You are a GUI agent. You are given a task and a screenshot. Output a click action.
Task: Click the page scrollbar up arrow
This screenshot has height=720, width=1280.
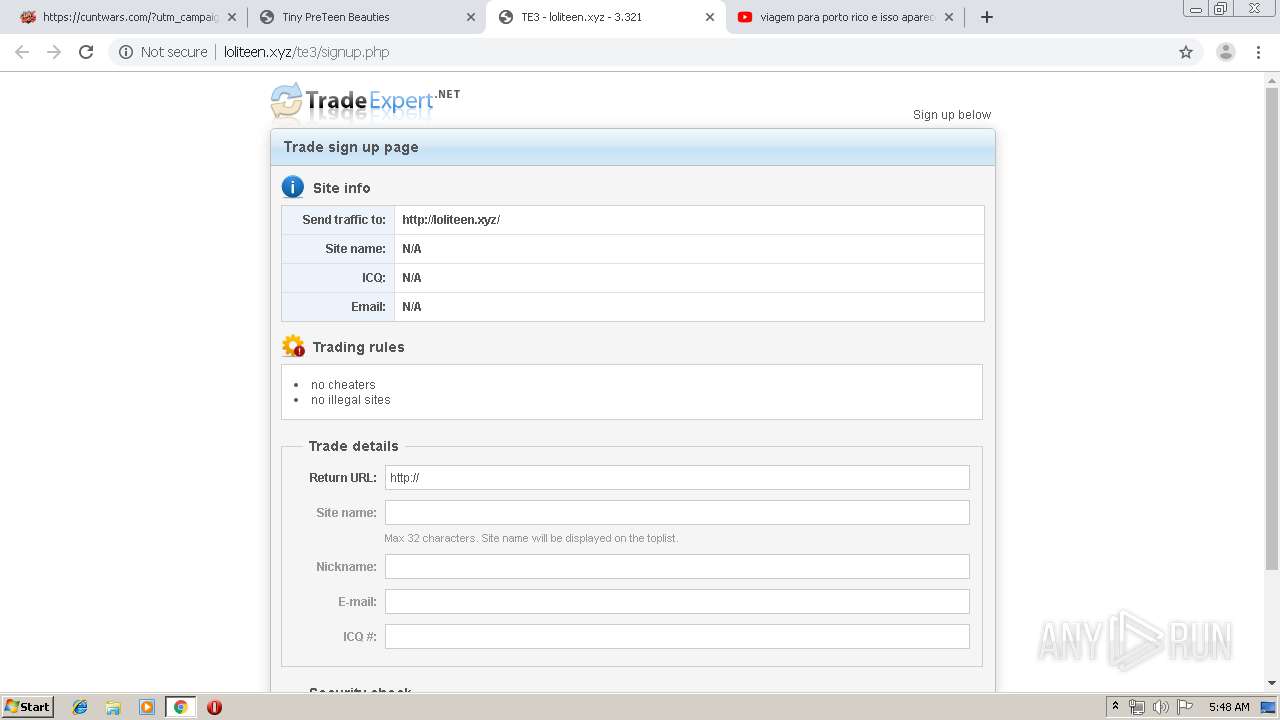(x=1272, y=79)
